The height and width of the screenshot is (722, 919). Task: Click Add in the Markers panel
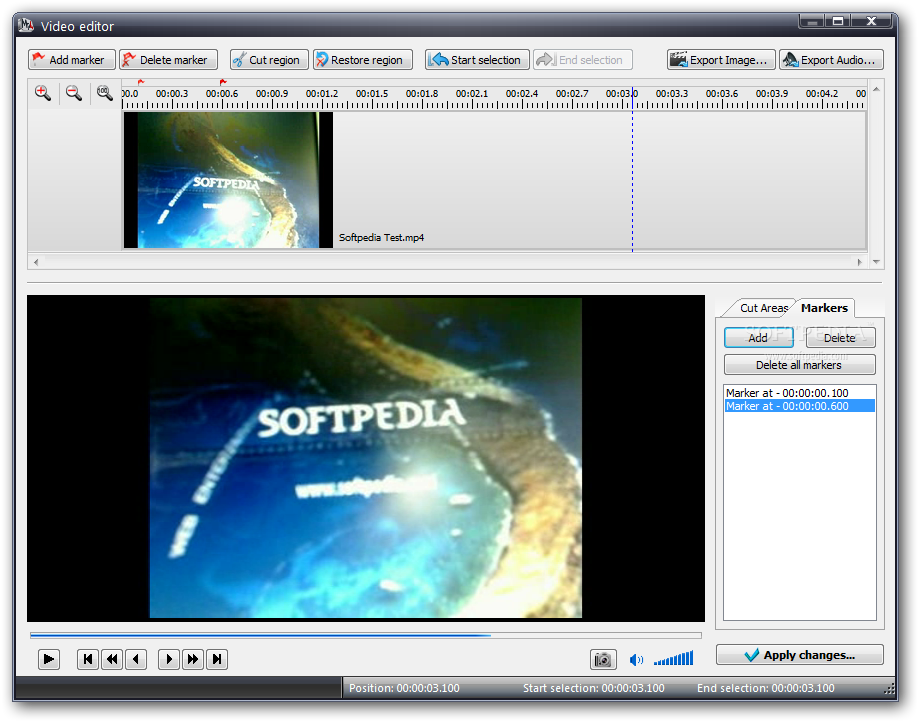pos(758,338)
